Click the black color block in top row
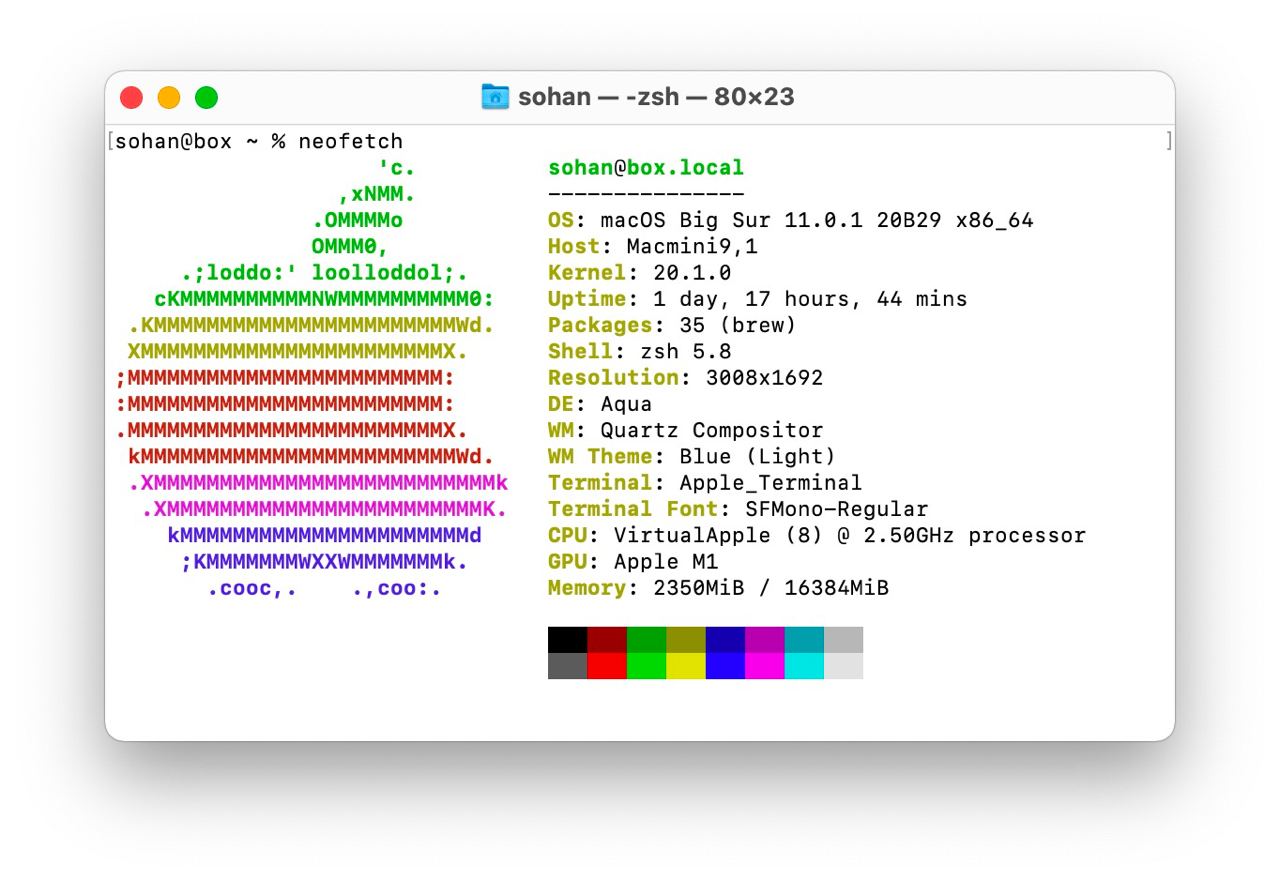This screenshot has height=880, width=1280. pyautogui.click(x=568, y=640)
